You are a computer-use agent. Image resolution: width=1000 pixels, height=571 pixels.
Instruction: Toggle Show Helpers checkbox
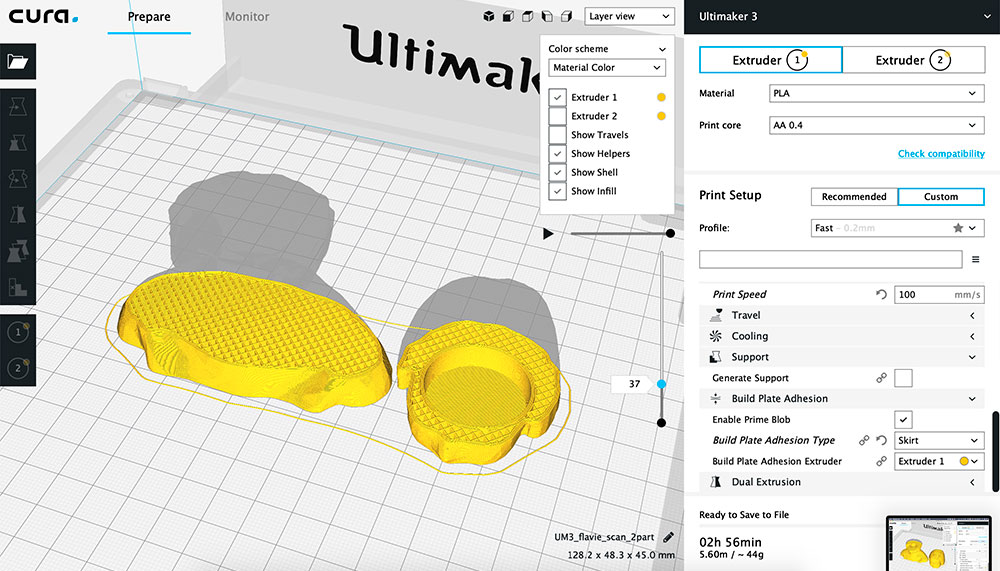click(557, 154)
